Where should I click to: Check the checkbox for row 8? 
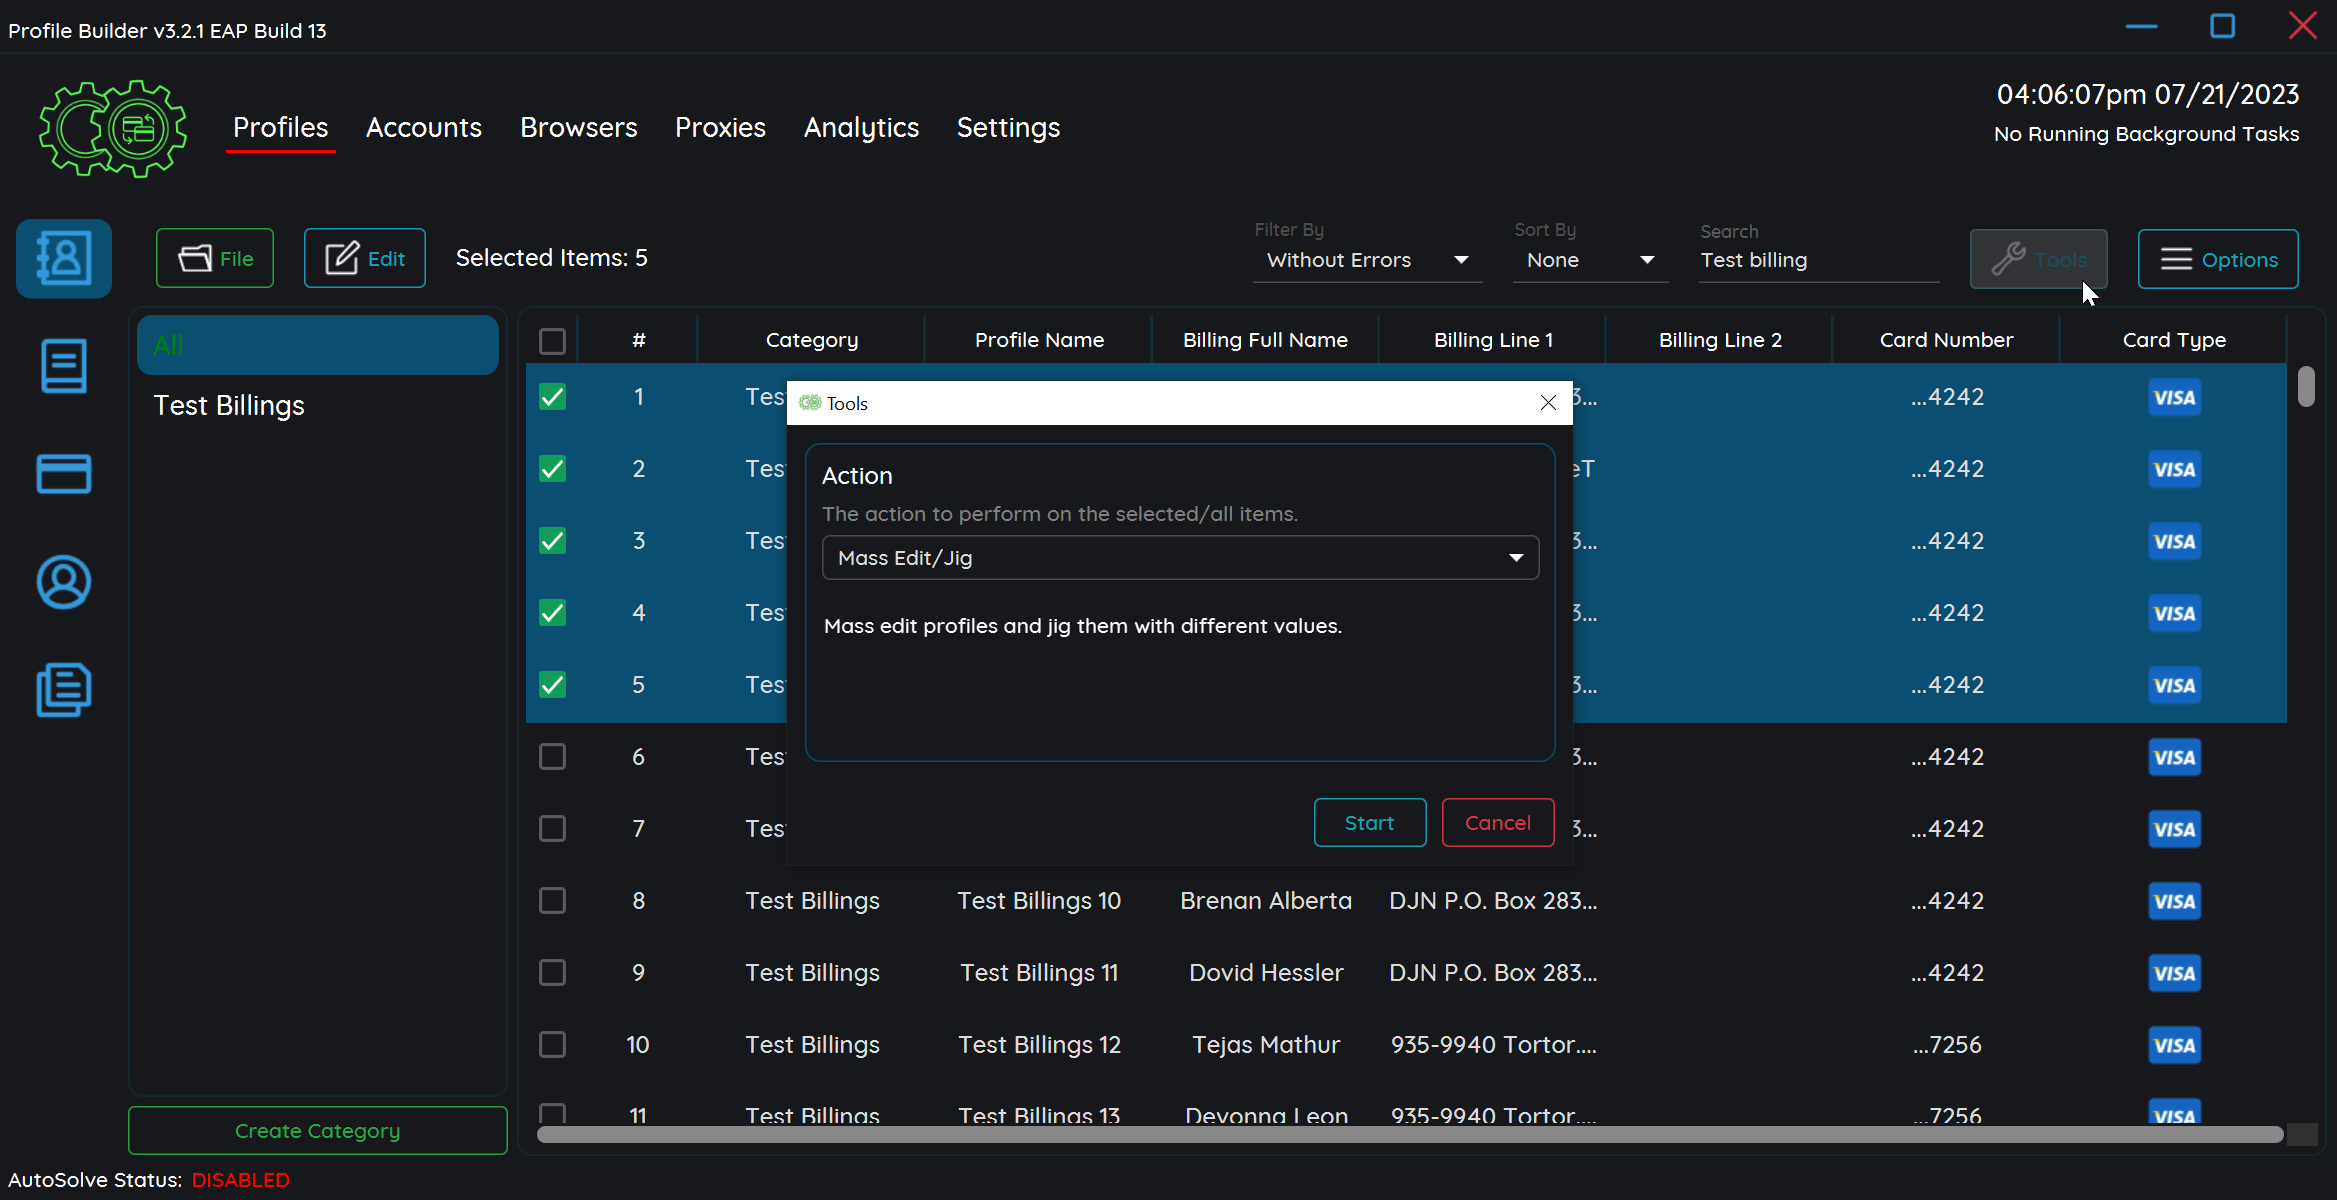(x=552, y=900)
